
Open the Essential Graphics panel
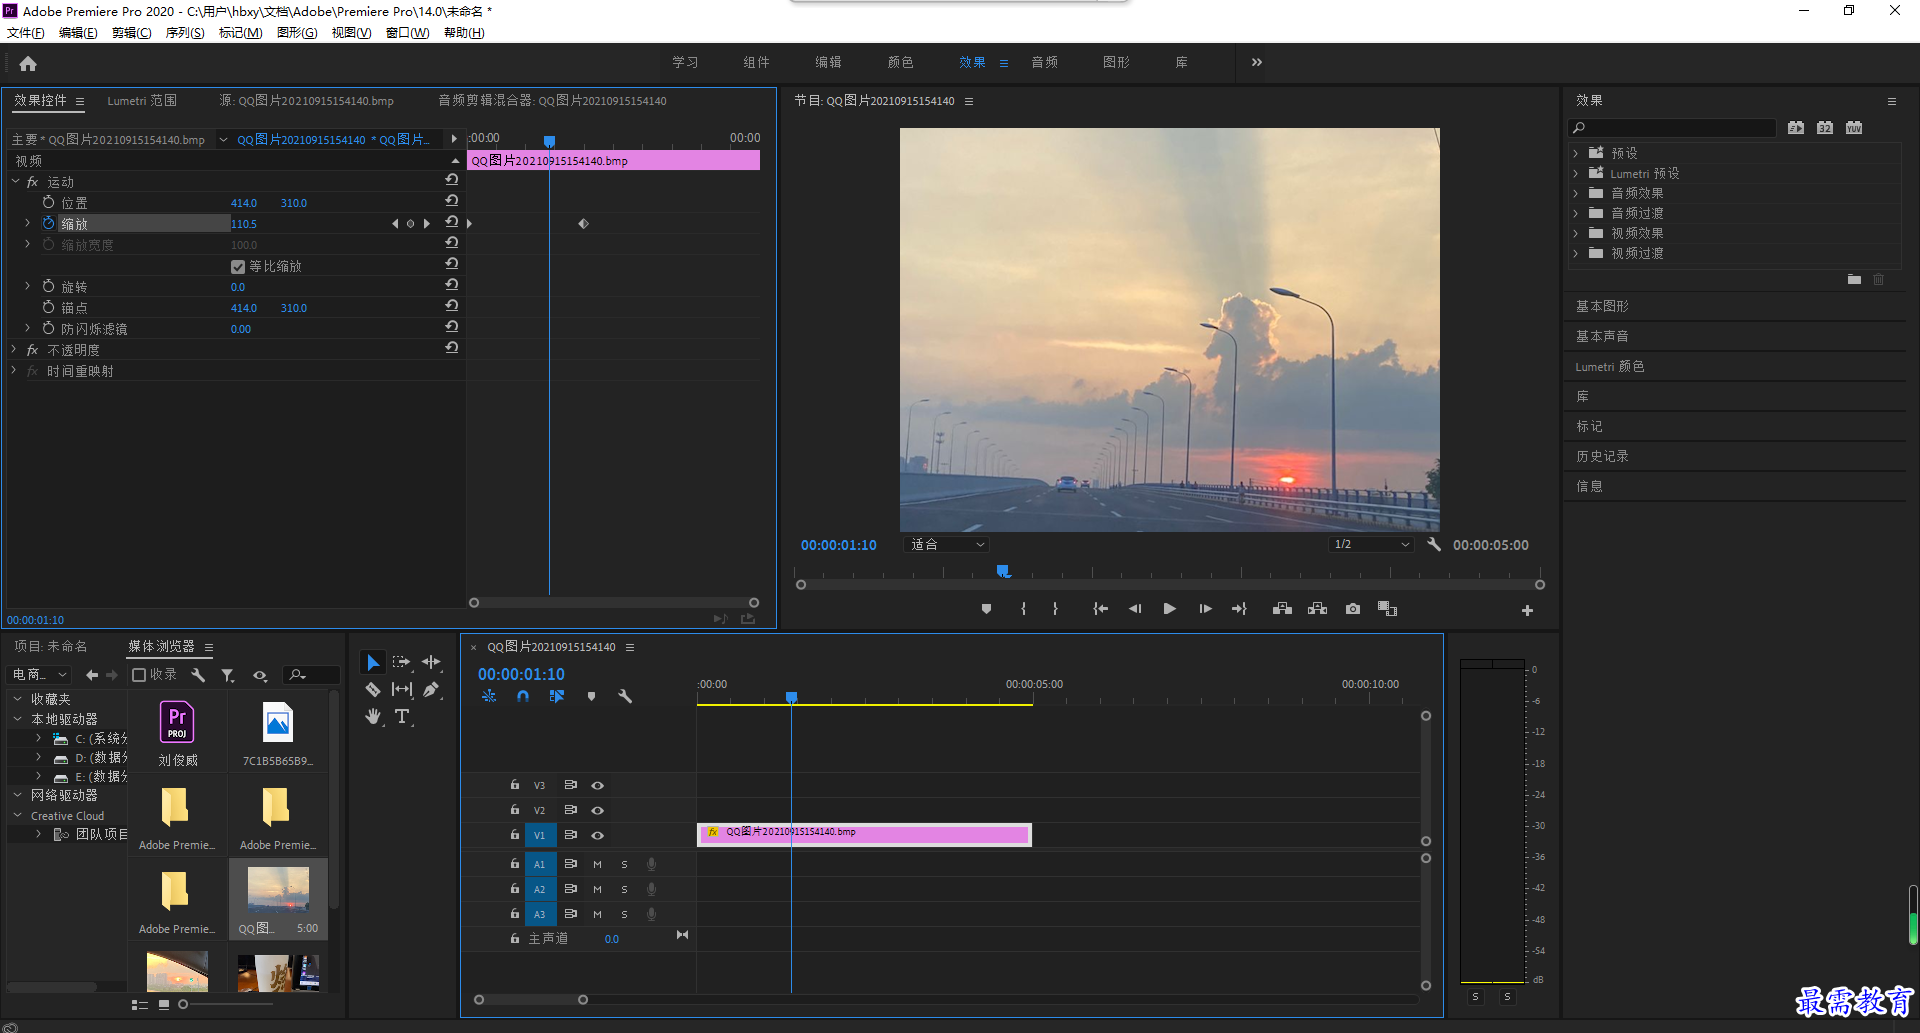pos(1602,306)
